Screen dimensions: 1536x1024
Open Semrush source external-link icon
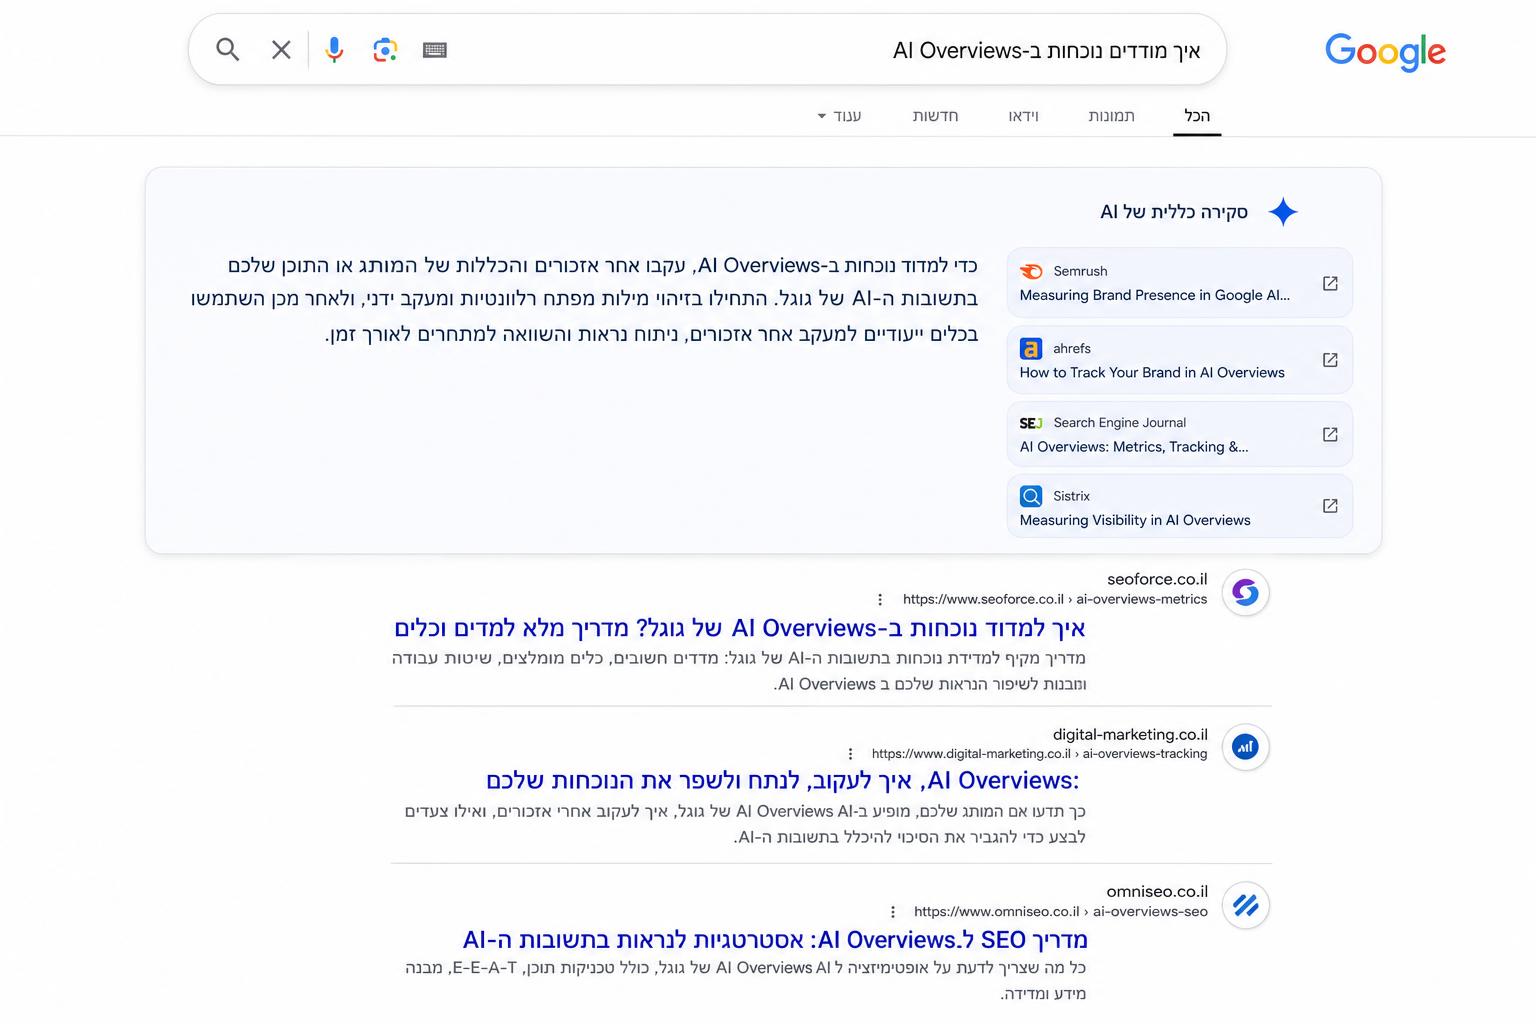tap(1330, 283)
